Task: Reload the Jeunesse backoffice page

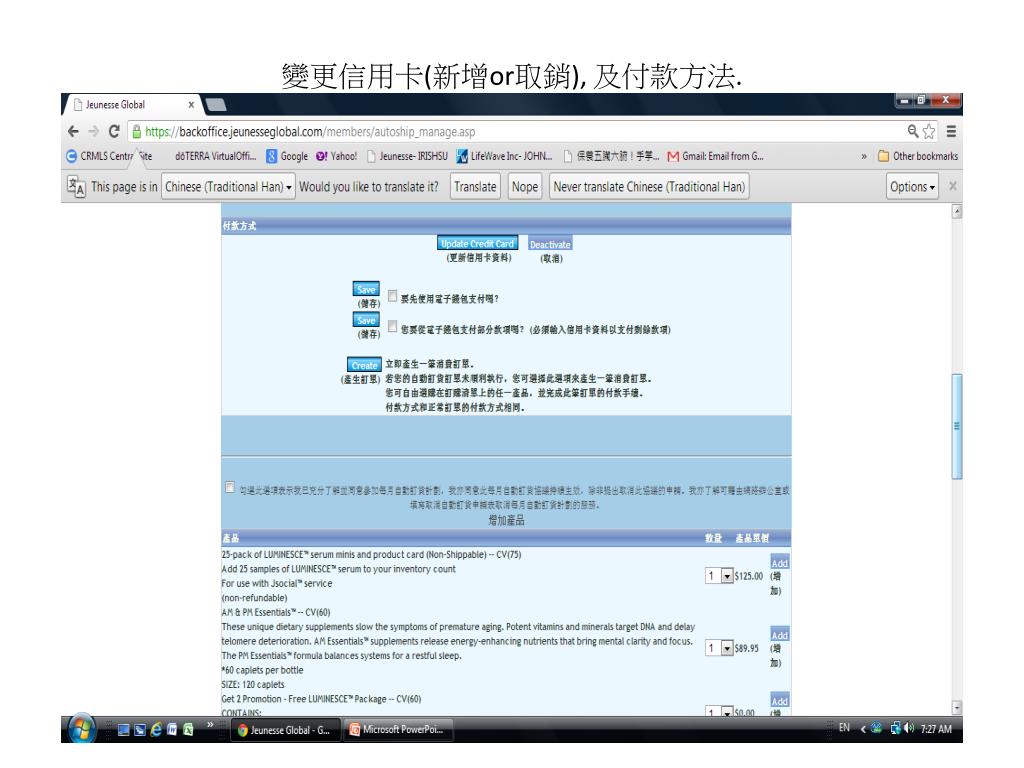Action: point(114,131)
